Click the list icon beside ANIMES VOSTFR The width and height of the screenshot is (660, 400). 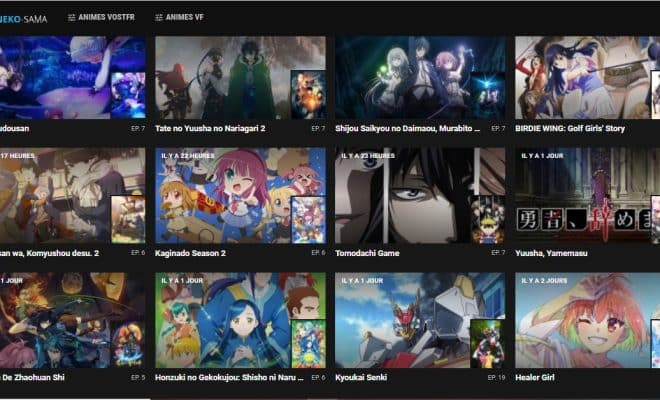[x=72, y=17]
